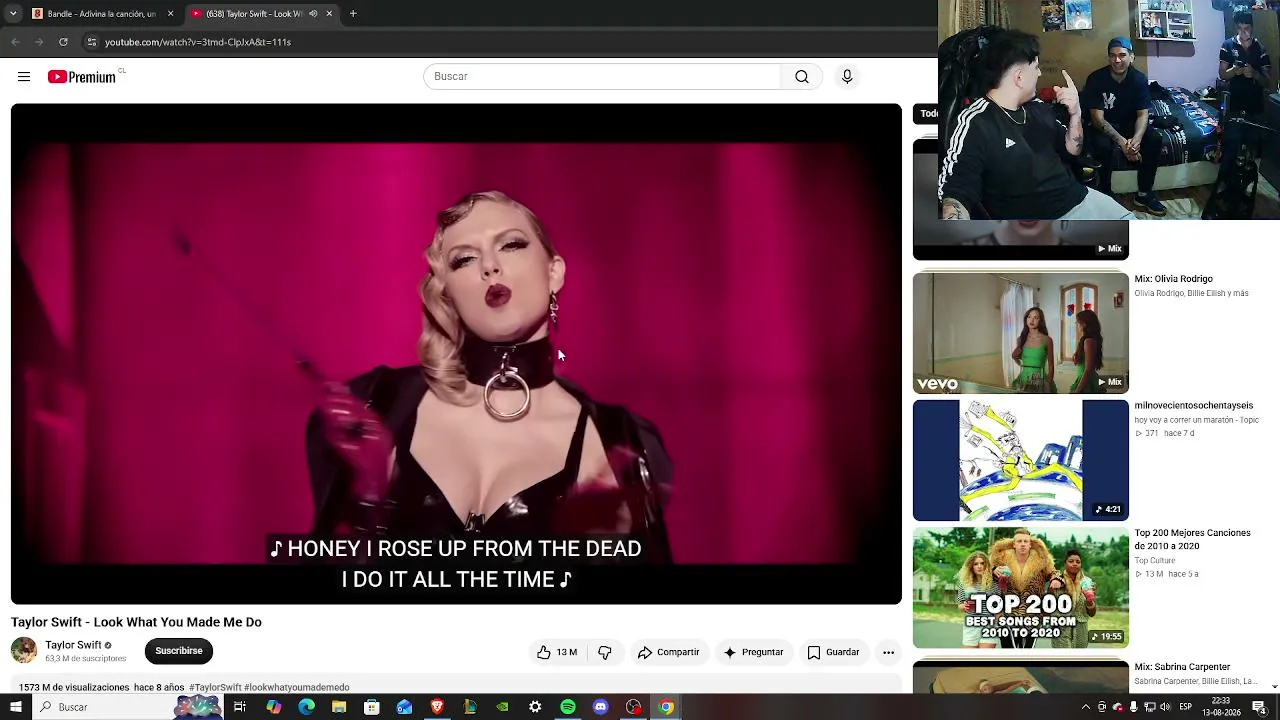1280x720 pixels.
Task: Open Outlook from the taskbar
Action: pos(404,707)
